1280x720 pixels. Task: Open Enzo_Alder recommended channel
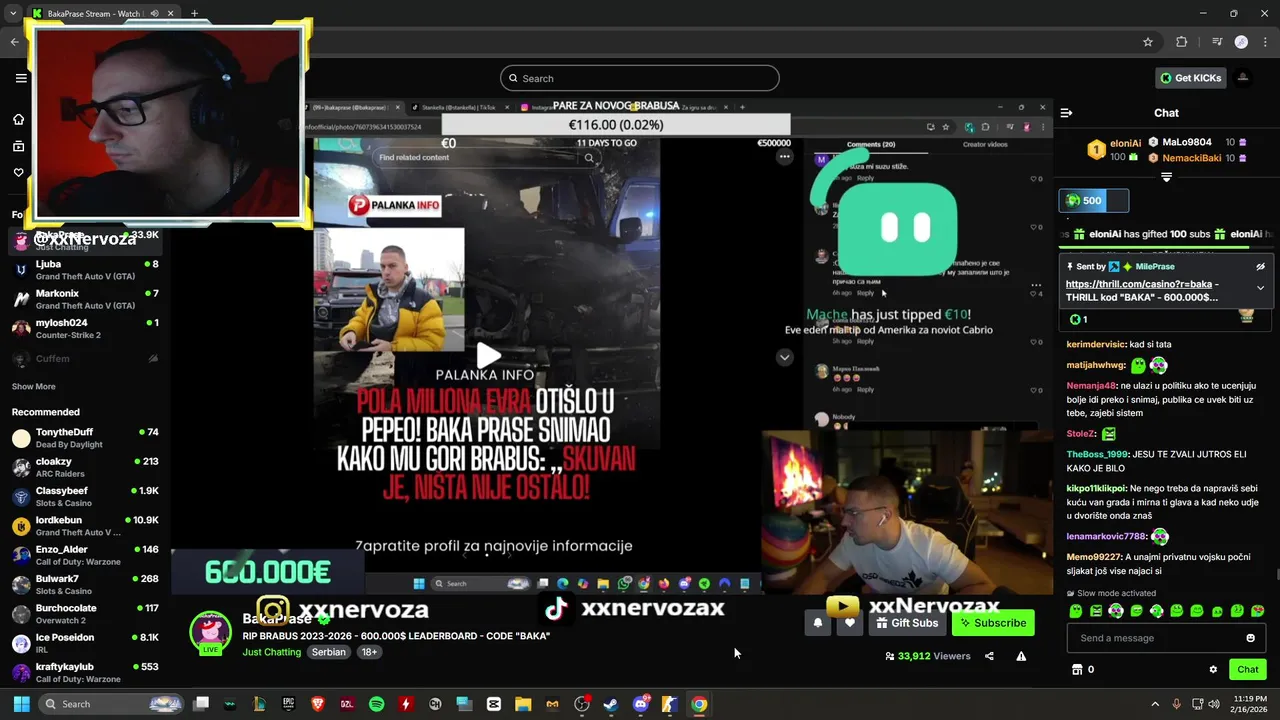(x=85, y=555)
